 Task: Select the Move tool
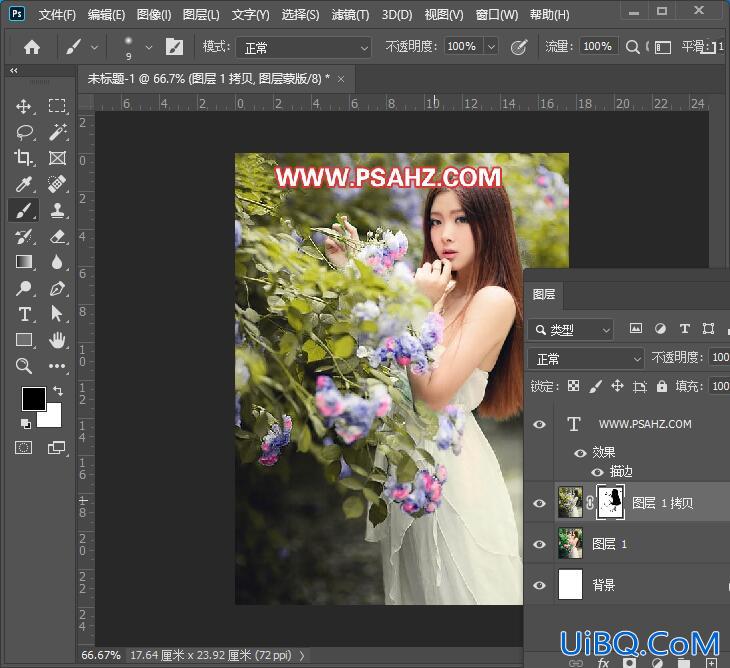click(23, 106)
